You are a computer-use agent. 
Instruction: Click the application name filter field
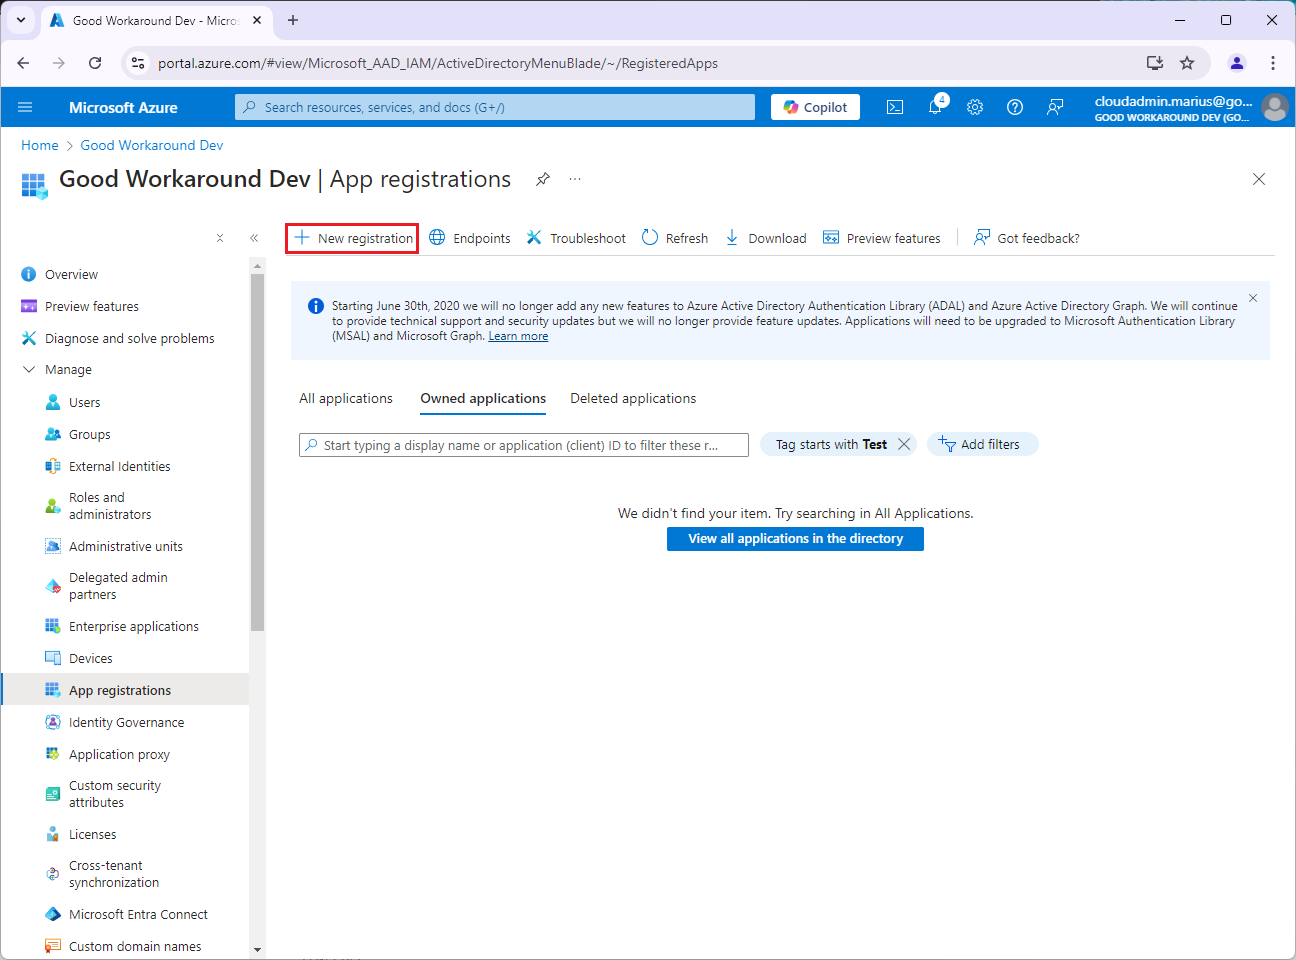click(524, 445)
